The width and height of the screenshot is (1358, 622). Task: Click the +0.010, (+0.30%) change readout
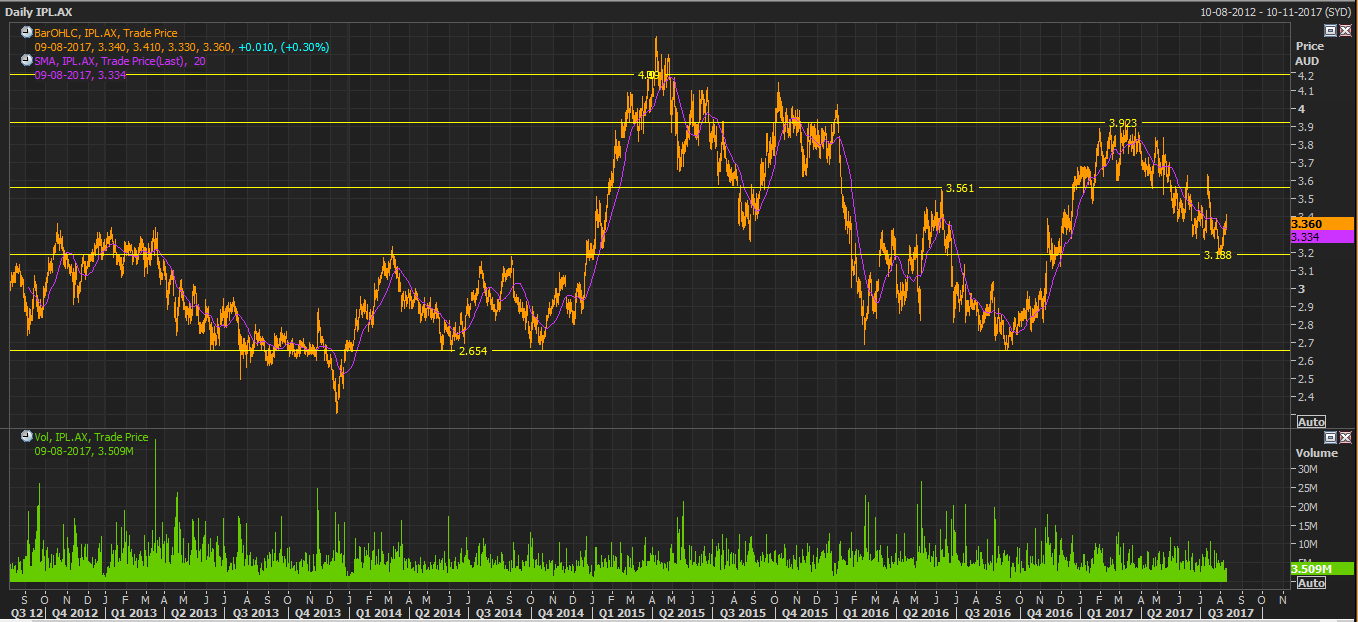[x=283, y=47]
